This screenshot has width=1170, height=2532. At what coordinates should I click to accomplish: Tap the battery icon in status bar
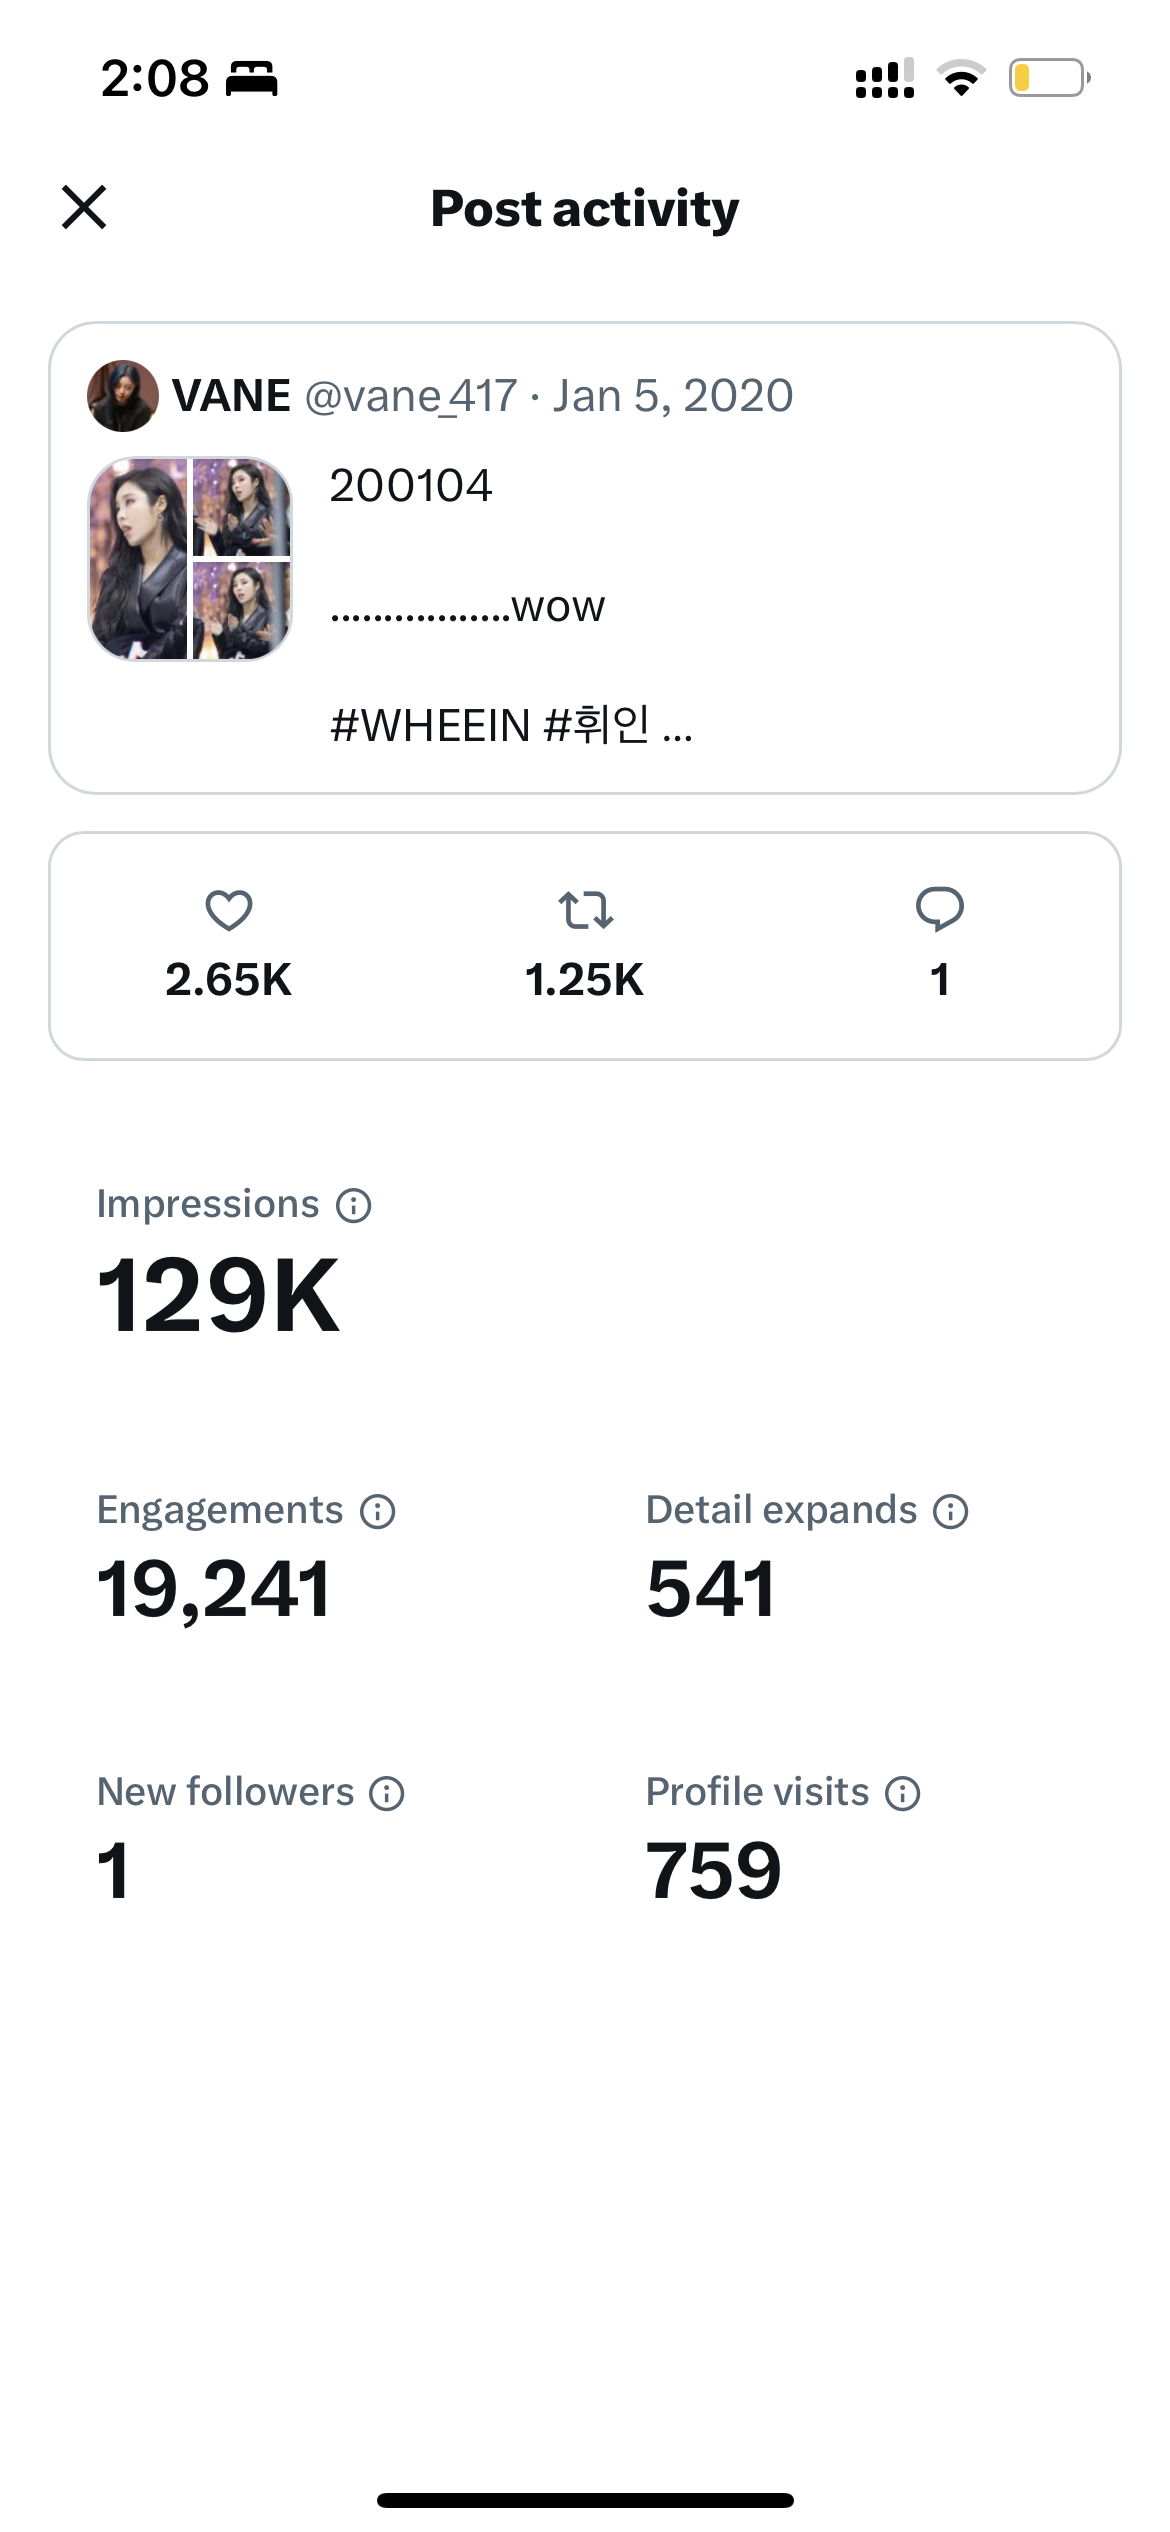1049,78
